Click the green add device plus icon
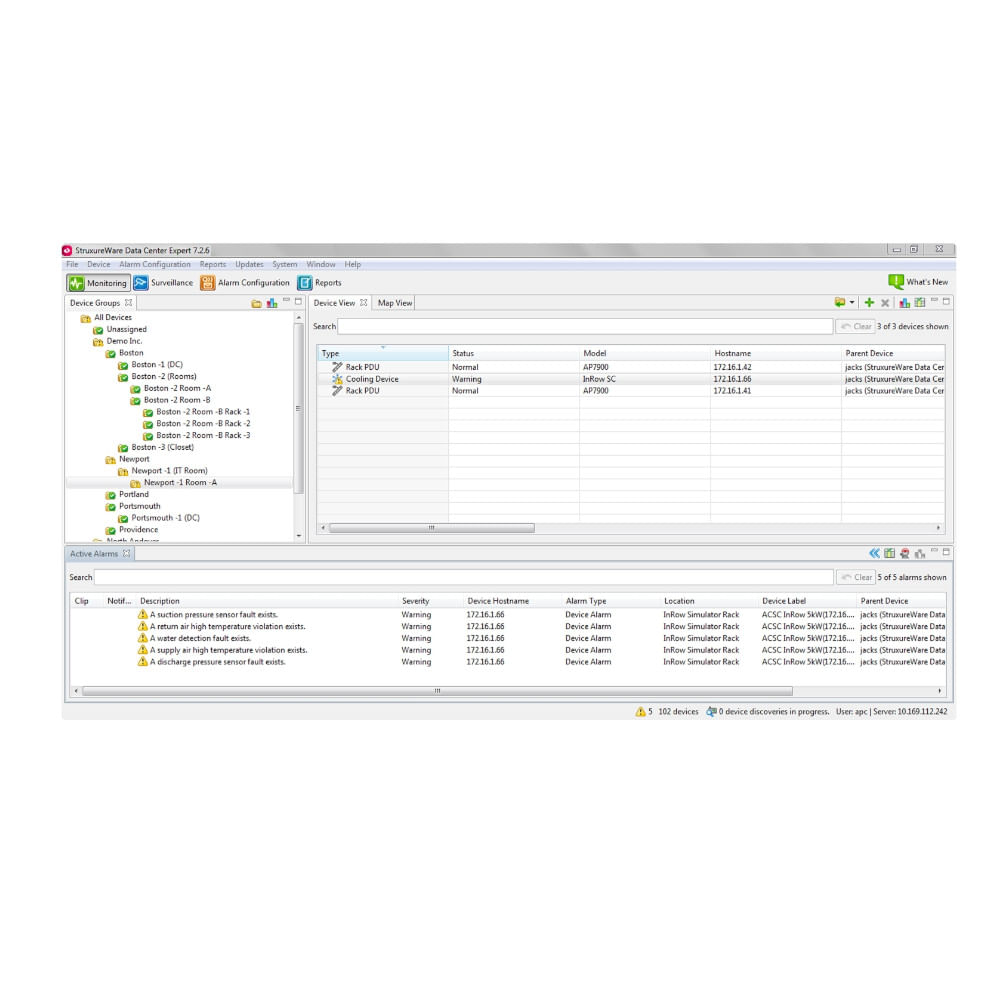1000x1000 pixels. 869,303
